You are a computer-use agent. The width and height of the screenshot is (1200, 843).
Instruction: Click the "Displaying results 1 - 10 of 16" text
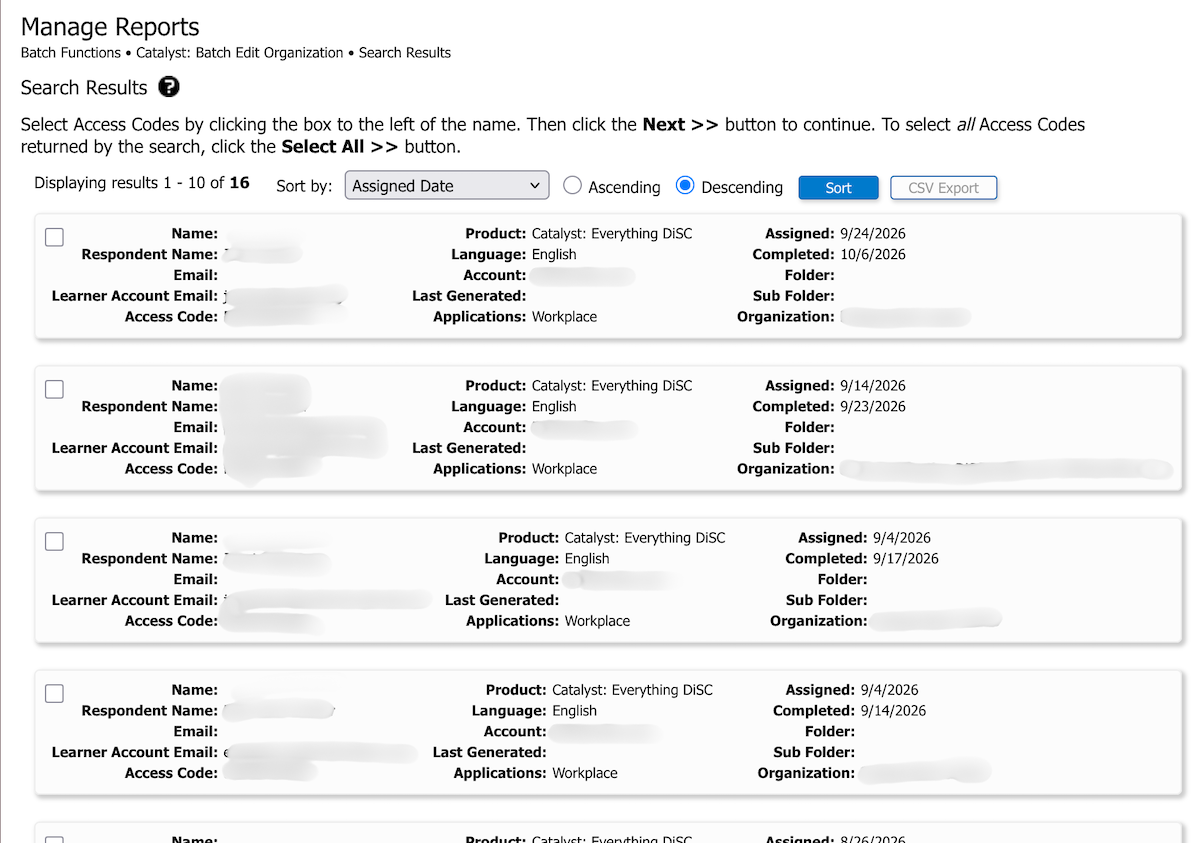142,183
